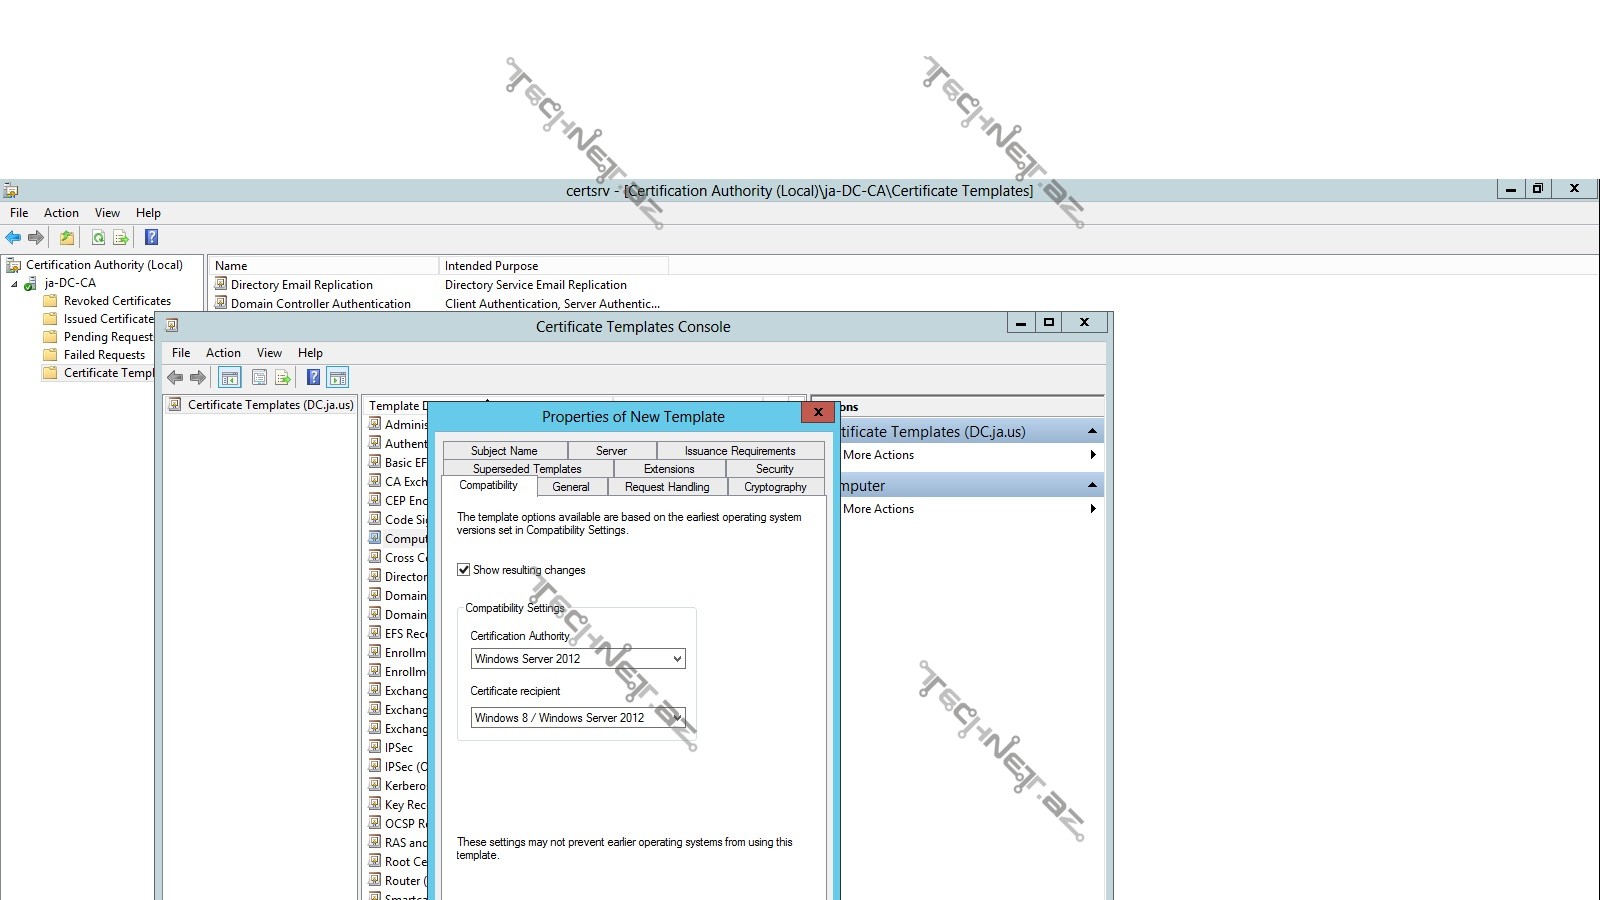Open the Certificate recipient dropdown

(x=677, y=718)
